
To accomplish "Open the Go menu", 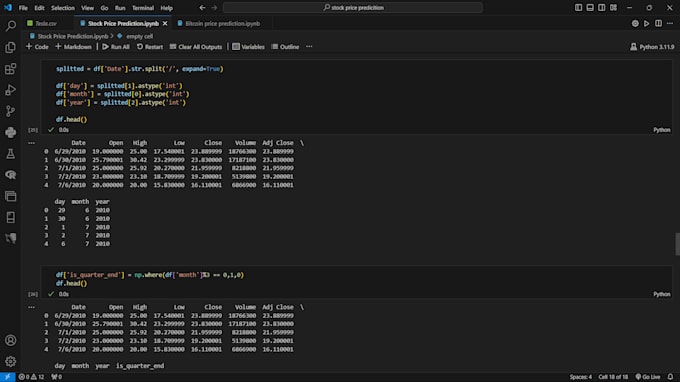I will coord(104,8).
